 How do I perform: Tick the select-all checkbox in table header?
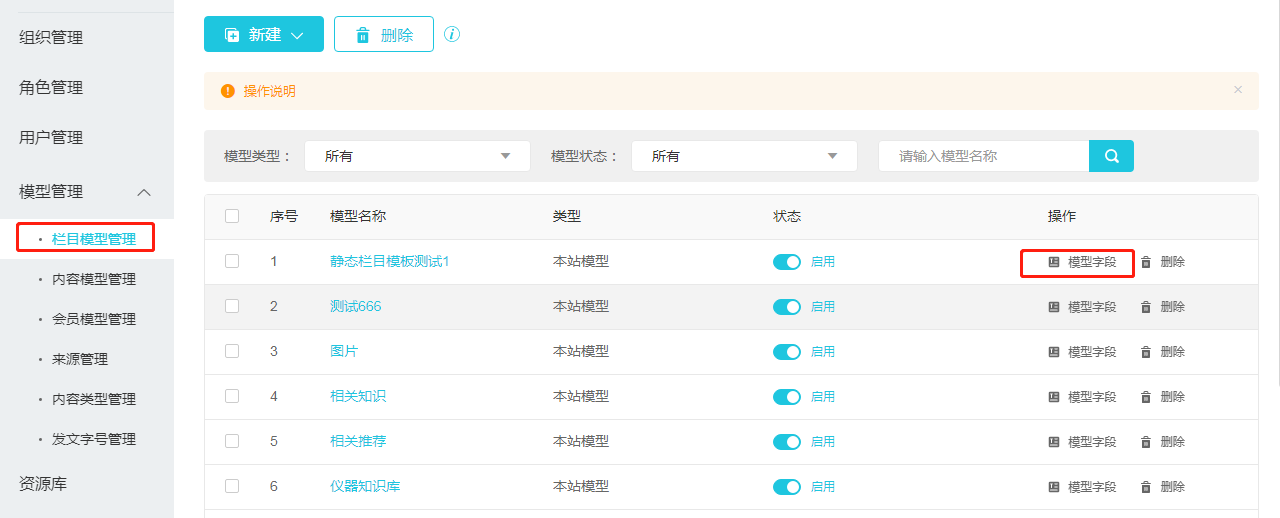[x=232, y=216]
